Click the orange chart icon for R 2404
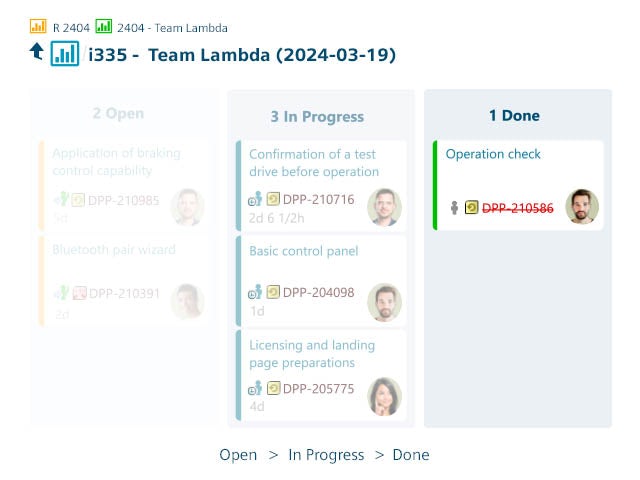The height and width of the screenshot is (480, 640). point(38,27)
